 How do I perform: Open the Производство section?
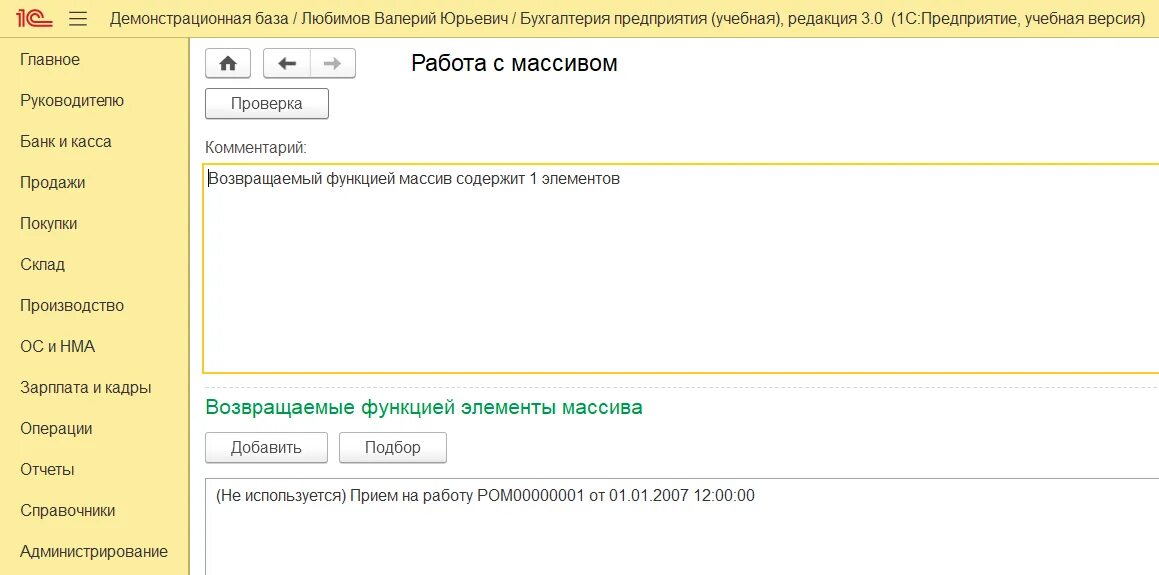(72, 305)
